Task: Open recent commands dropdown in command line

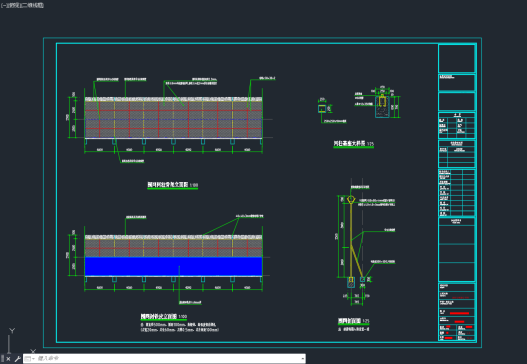Action: point(30,359)
